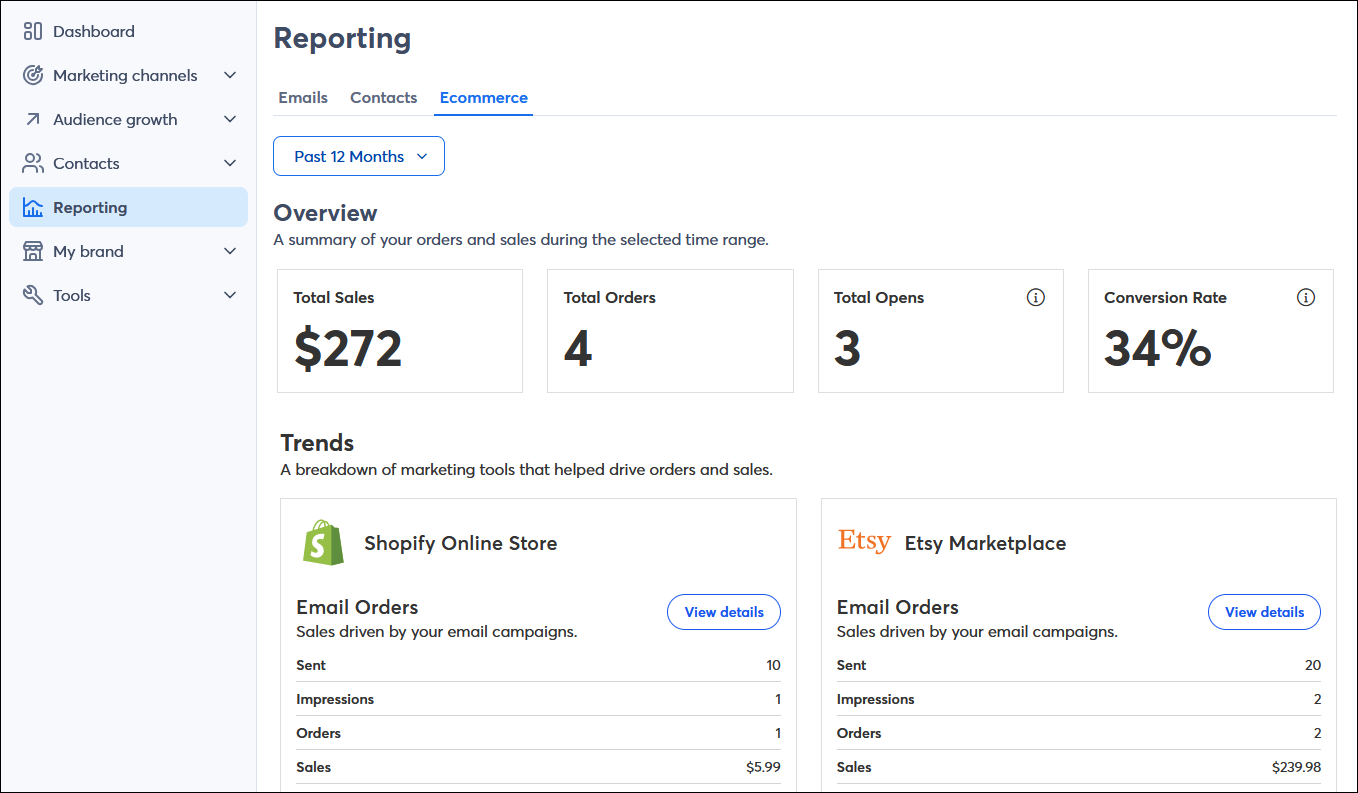1358x793 pixels.
Task: Click the Conversion Rate info icon
Action: point(1306,297)
